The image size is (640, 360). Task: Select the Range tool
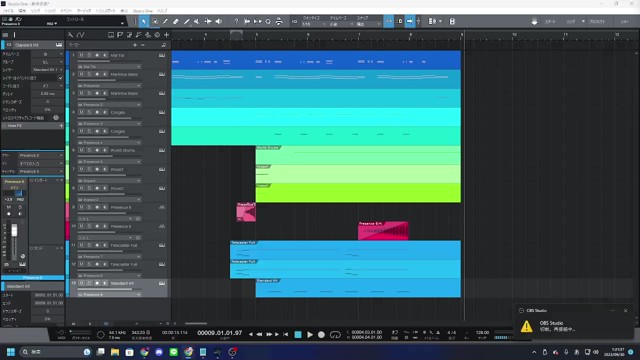tap(155, 22)
